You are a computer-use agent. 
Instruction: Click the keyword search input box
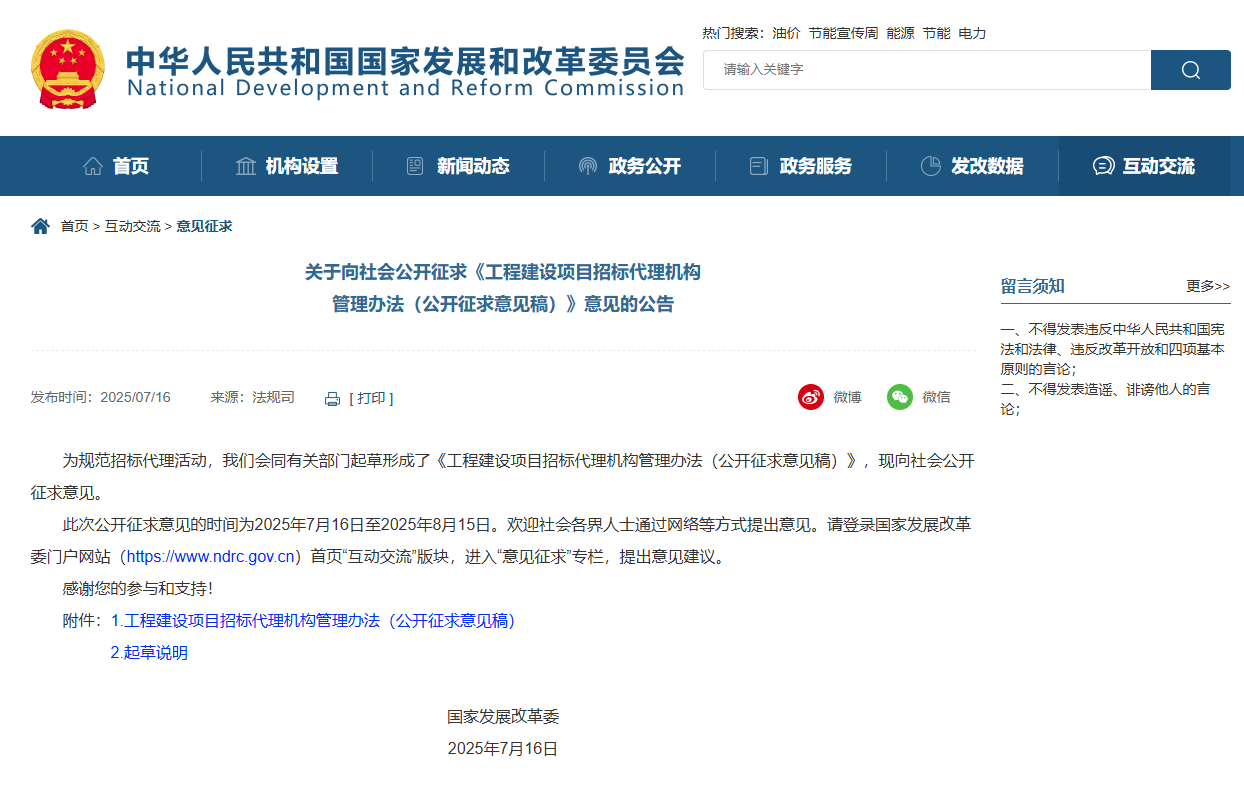coord(920,70)
